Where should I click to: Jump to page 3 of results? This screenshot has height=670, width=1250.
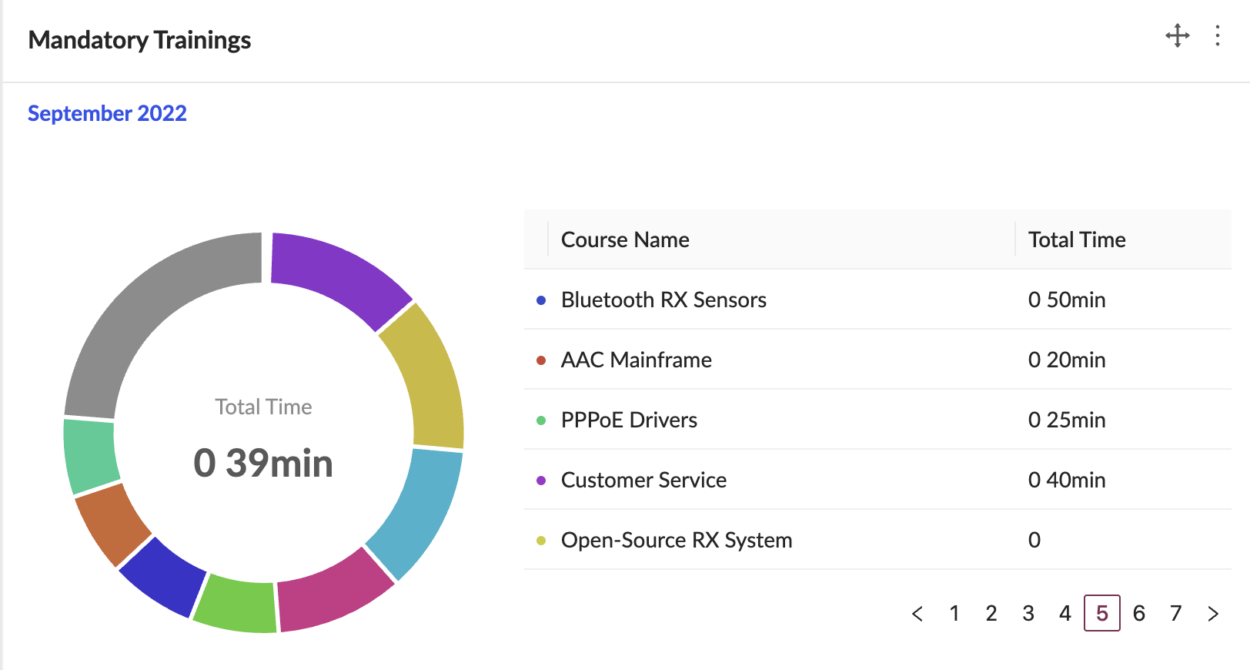[x=1028, y=614]
